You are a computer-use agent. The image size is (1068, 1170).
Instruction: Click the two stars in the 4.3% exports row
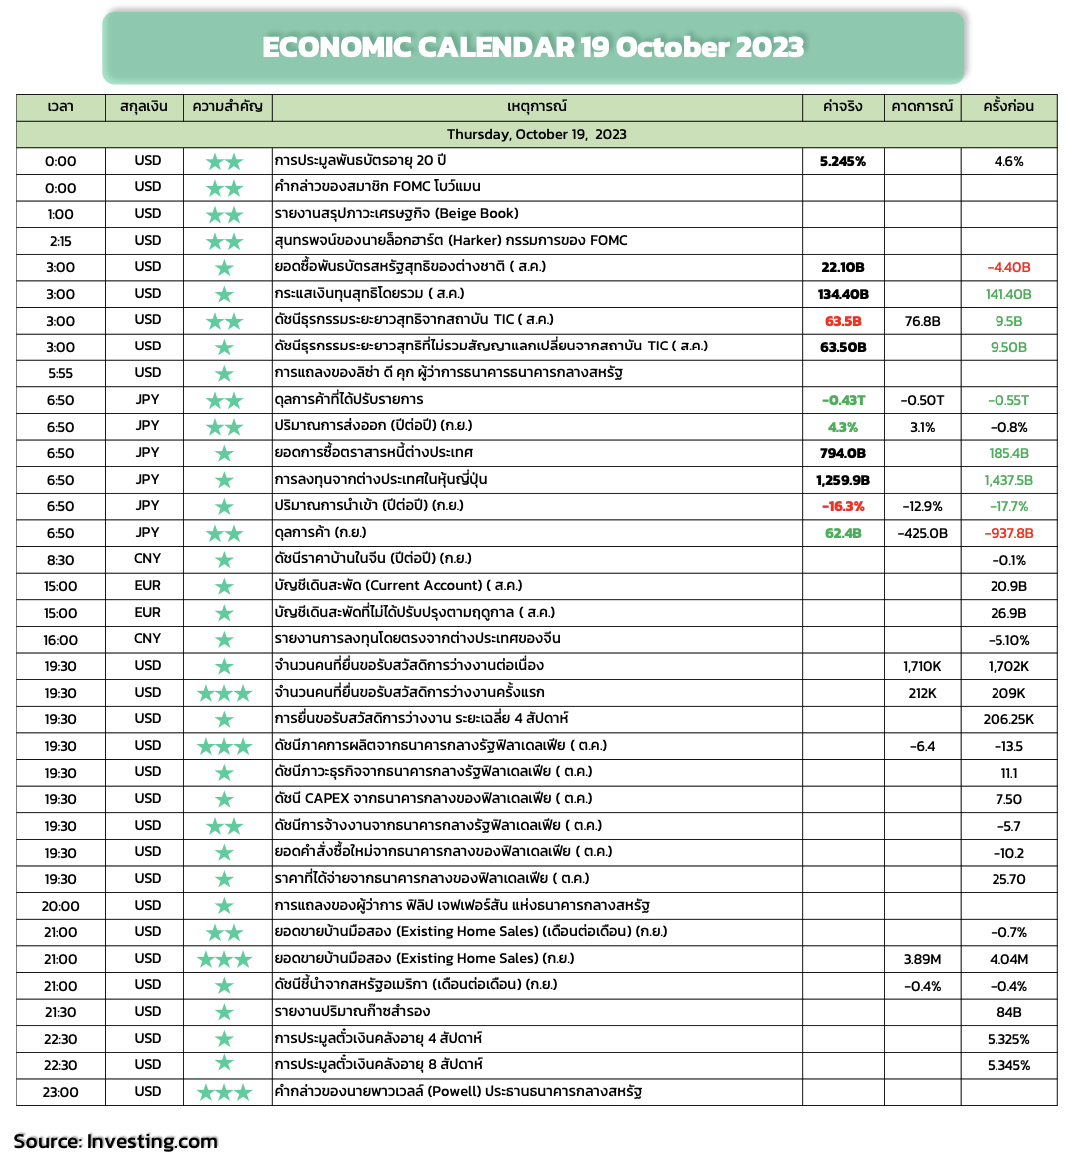point(224,428)
